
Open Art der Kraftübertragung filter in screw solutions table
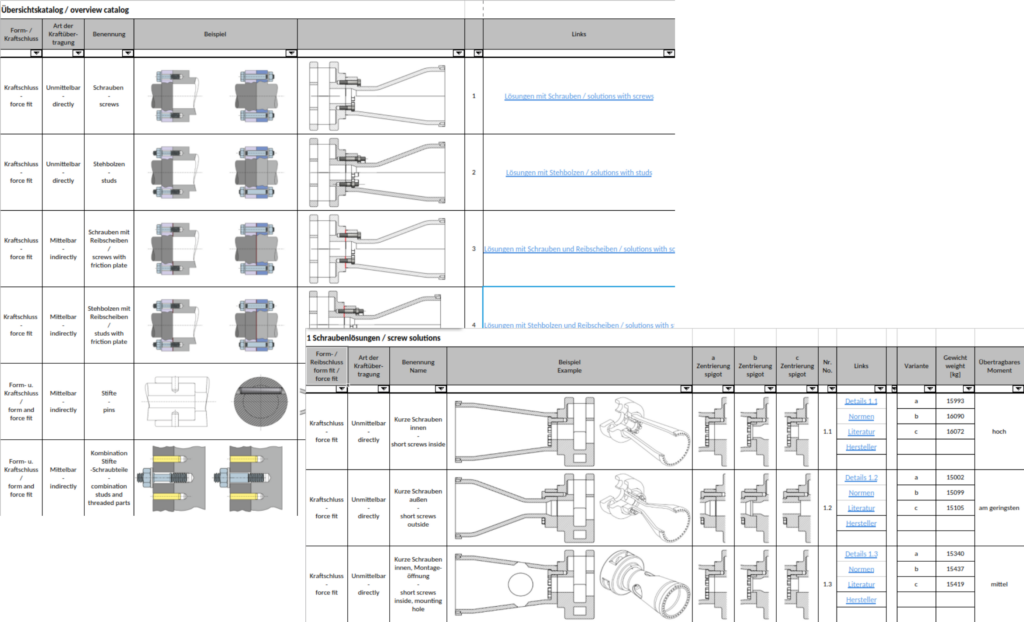tap(383, 389)
